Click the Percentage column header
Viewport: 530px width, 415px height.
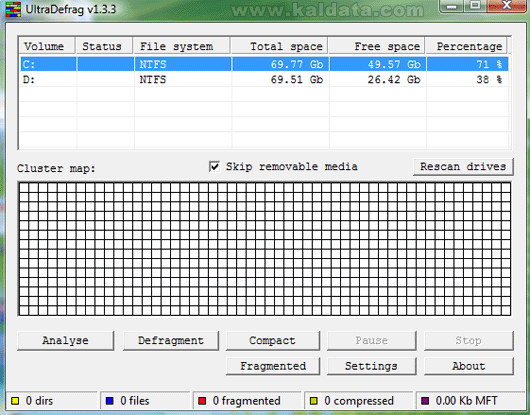click(466, 46)
